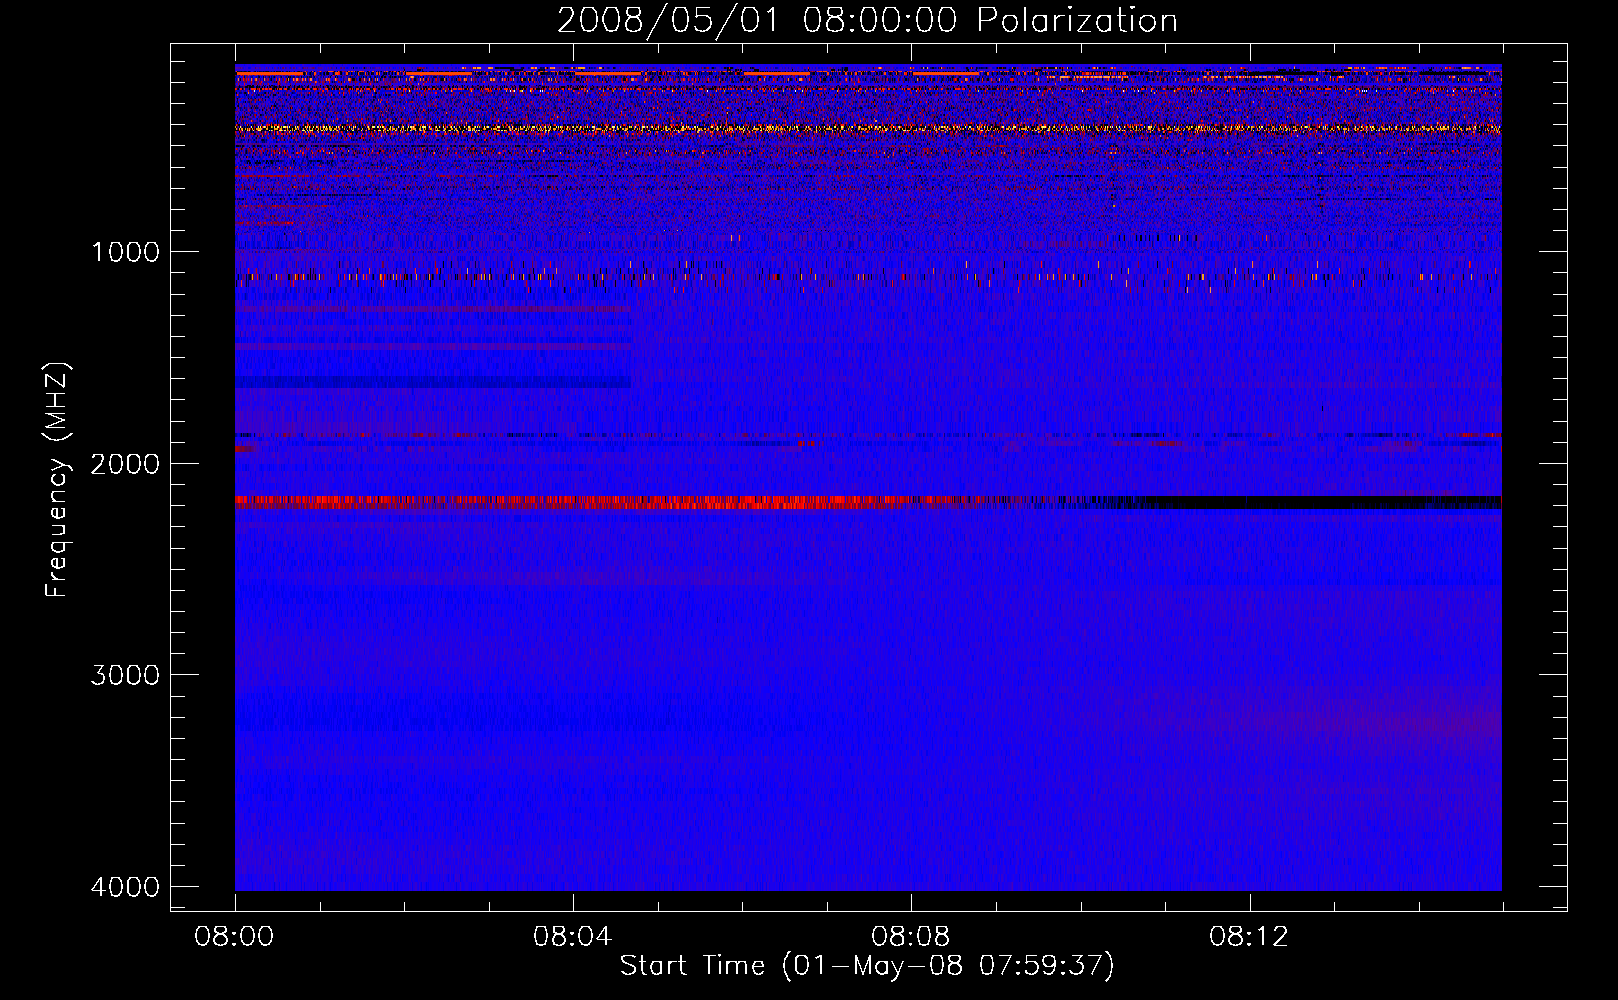Screen dimensions: 1618x1000
Task: Click the 08:12 time tick label
Action: [x=1249, y=937]
